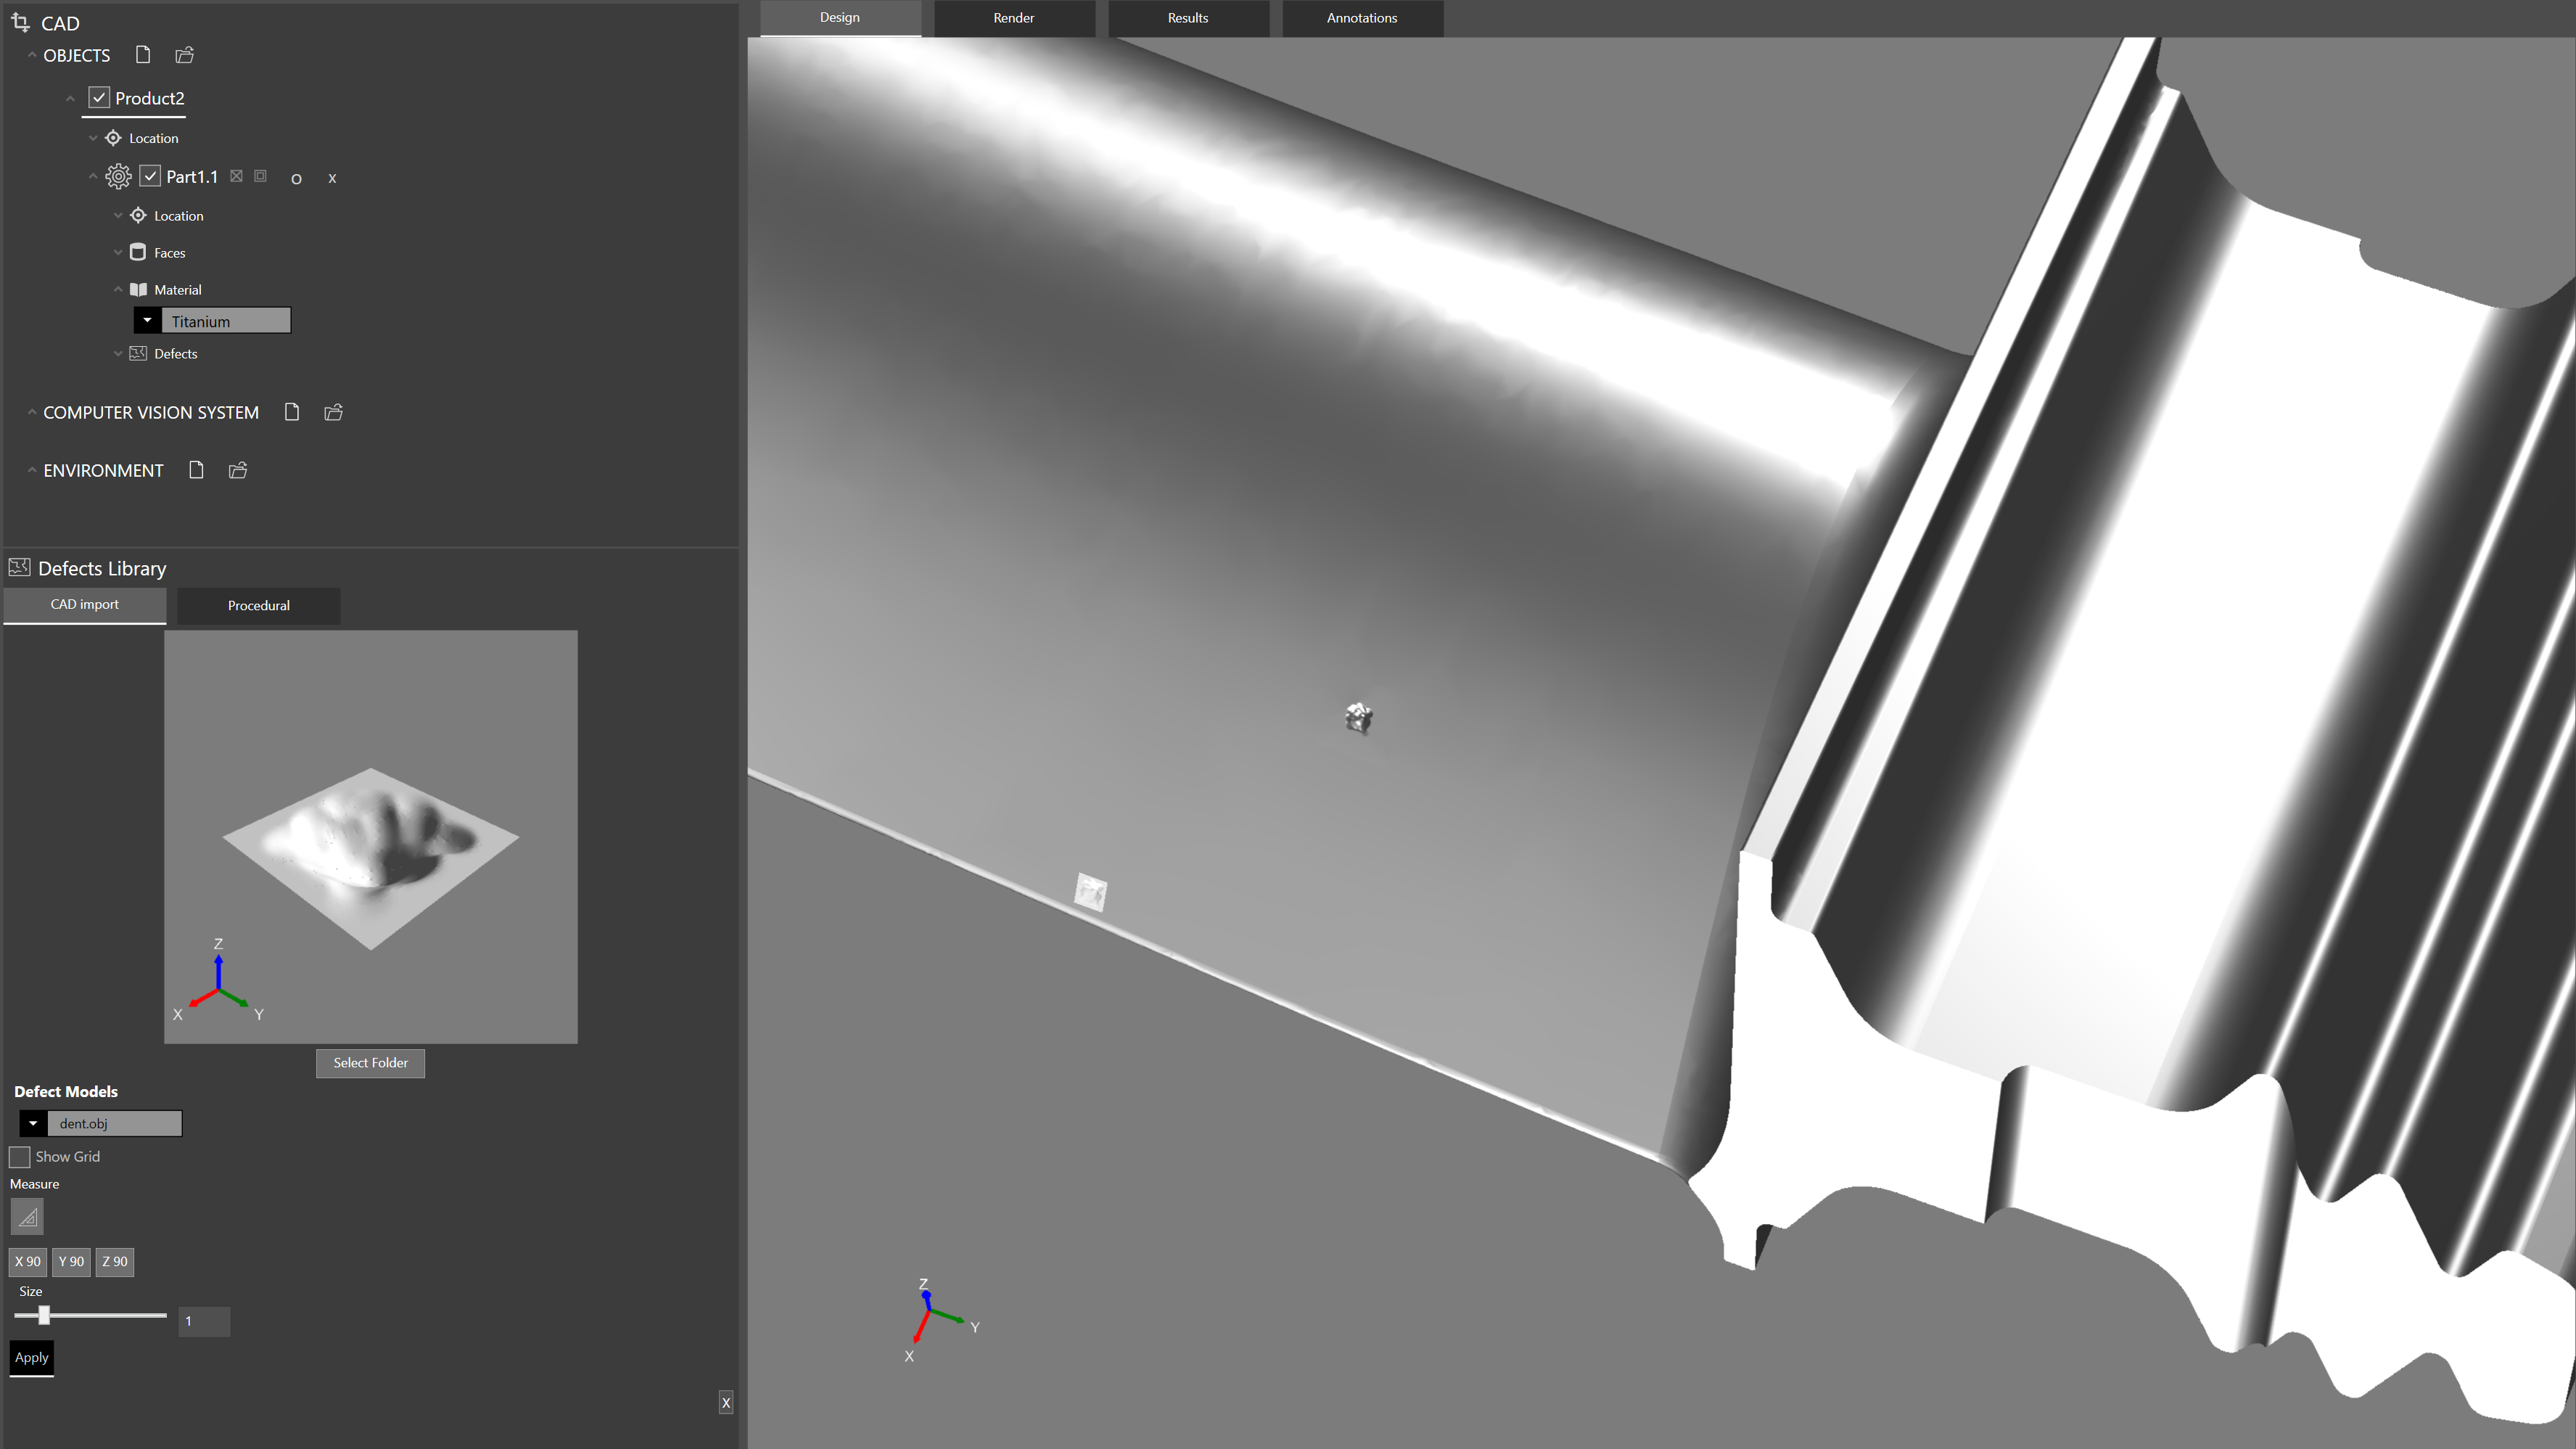Click the gear icon beside Part1.1
Screen dimensions: 2576x1449
tap(118, 177)
